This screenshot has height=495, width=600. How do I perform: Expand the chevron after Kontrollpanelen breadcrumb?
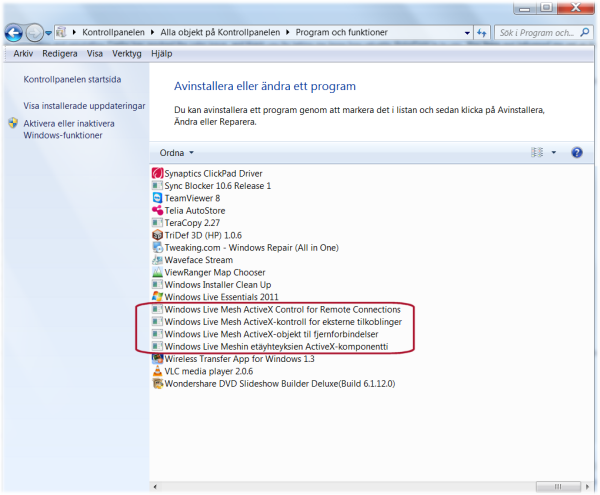(152, 33)
